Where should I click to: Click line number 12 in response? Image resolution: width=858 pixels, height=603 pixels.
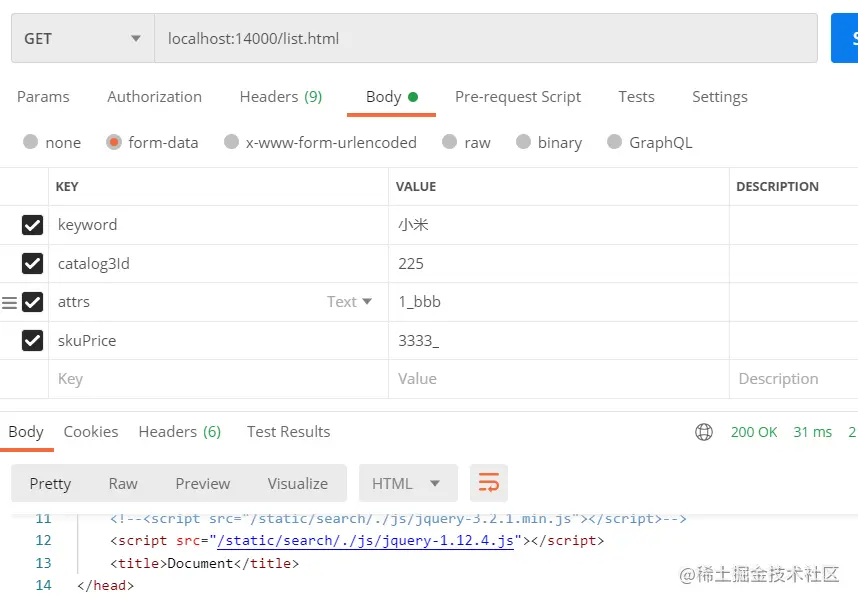tap(43, 541)
